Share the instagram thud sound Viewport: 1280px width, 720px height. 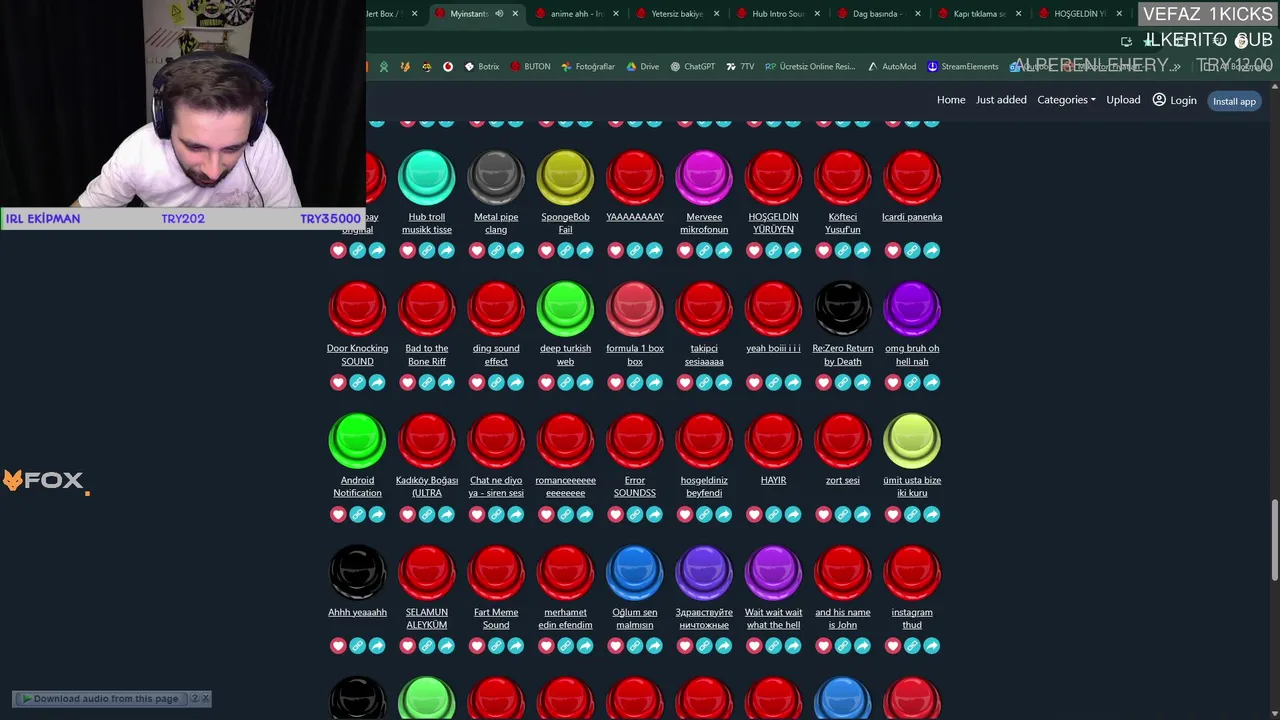click(x=932, y=646)
